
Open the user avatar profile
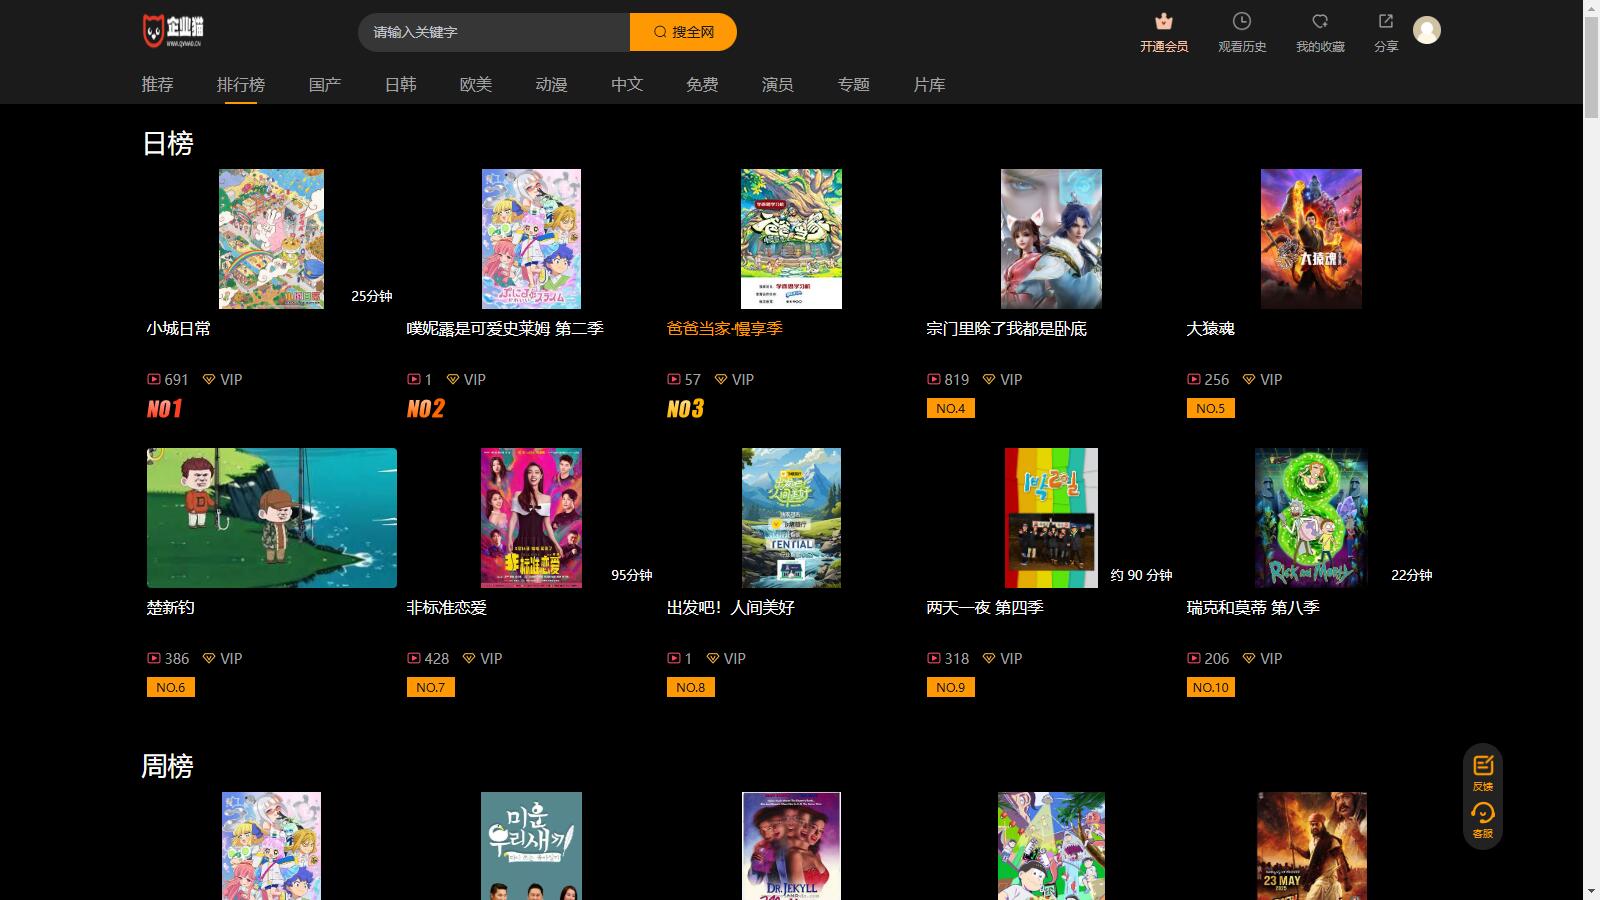pos(1426,31)
